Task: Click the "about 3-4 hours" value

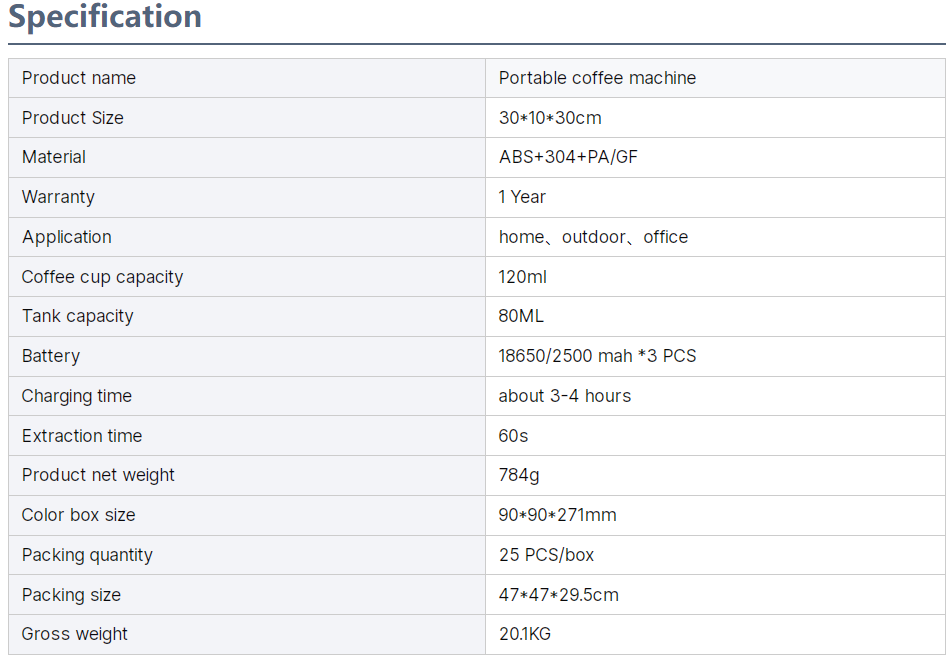Action: [x=565, y=396]
